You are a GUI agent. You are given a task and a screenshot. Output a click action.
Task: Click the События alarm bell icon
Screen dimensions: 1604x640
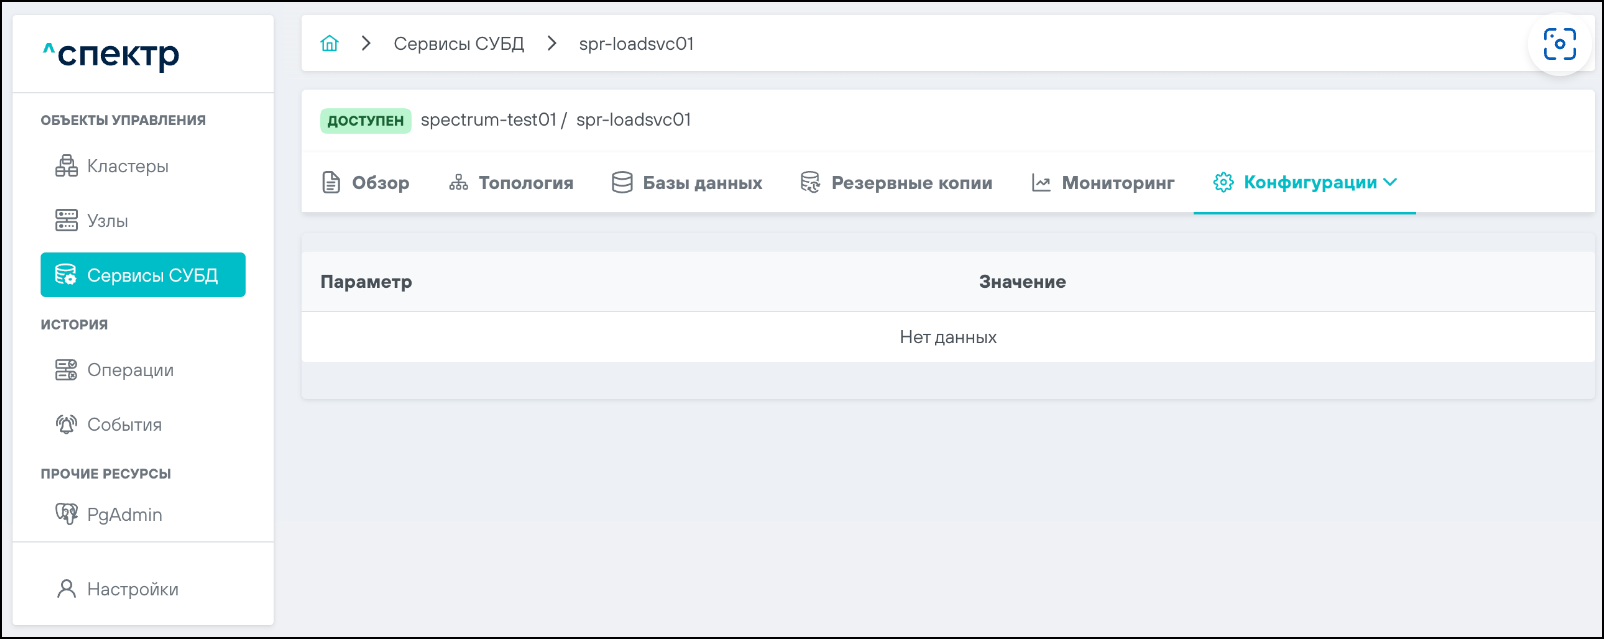[66, 424]
